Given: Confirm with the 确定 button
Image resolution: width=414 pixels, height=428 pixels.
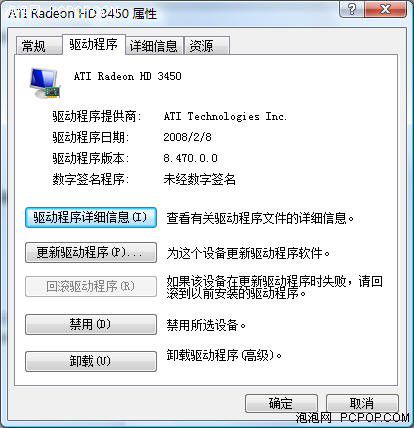Looking at the screenshot, I should pos(281,404).
